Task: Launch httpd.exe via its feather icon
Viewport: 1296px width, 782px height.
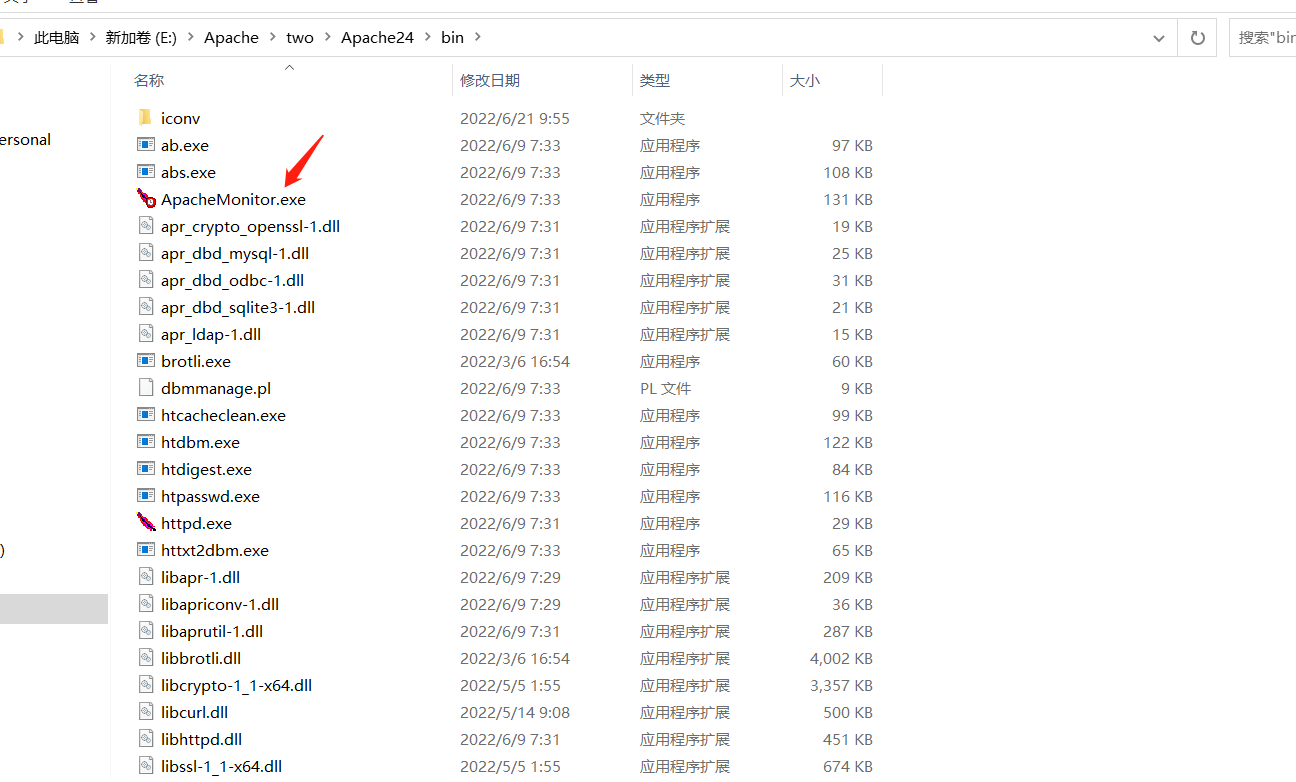Action: click(146, 523)
